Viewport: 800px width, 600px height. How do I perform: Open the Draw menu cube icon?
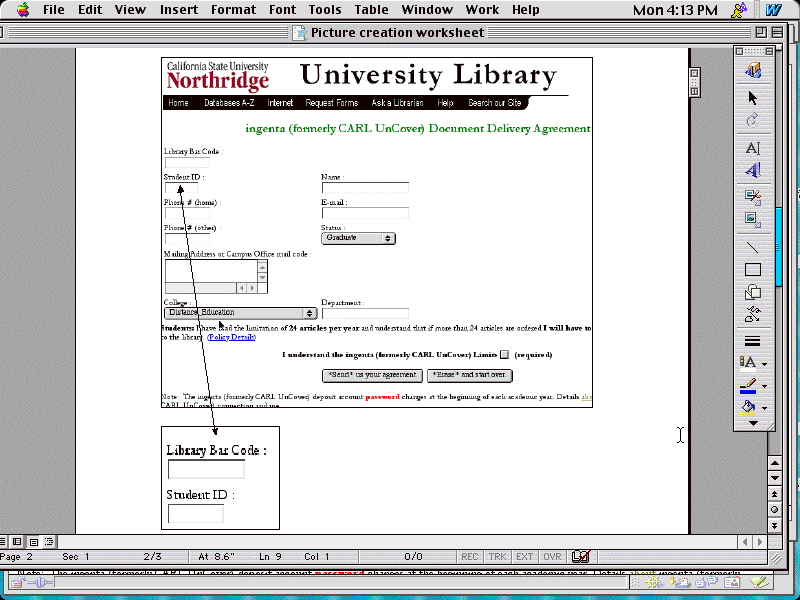753,70
